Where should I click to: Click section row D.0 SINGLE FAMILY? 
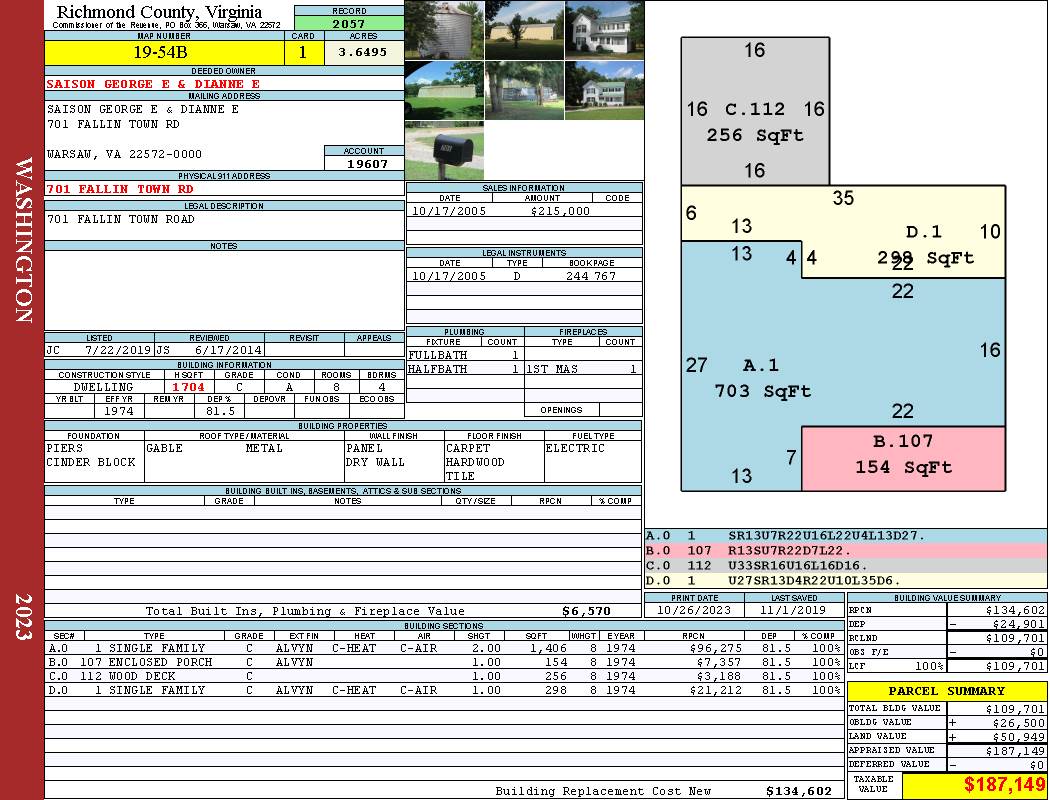pos(442,690)
